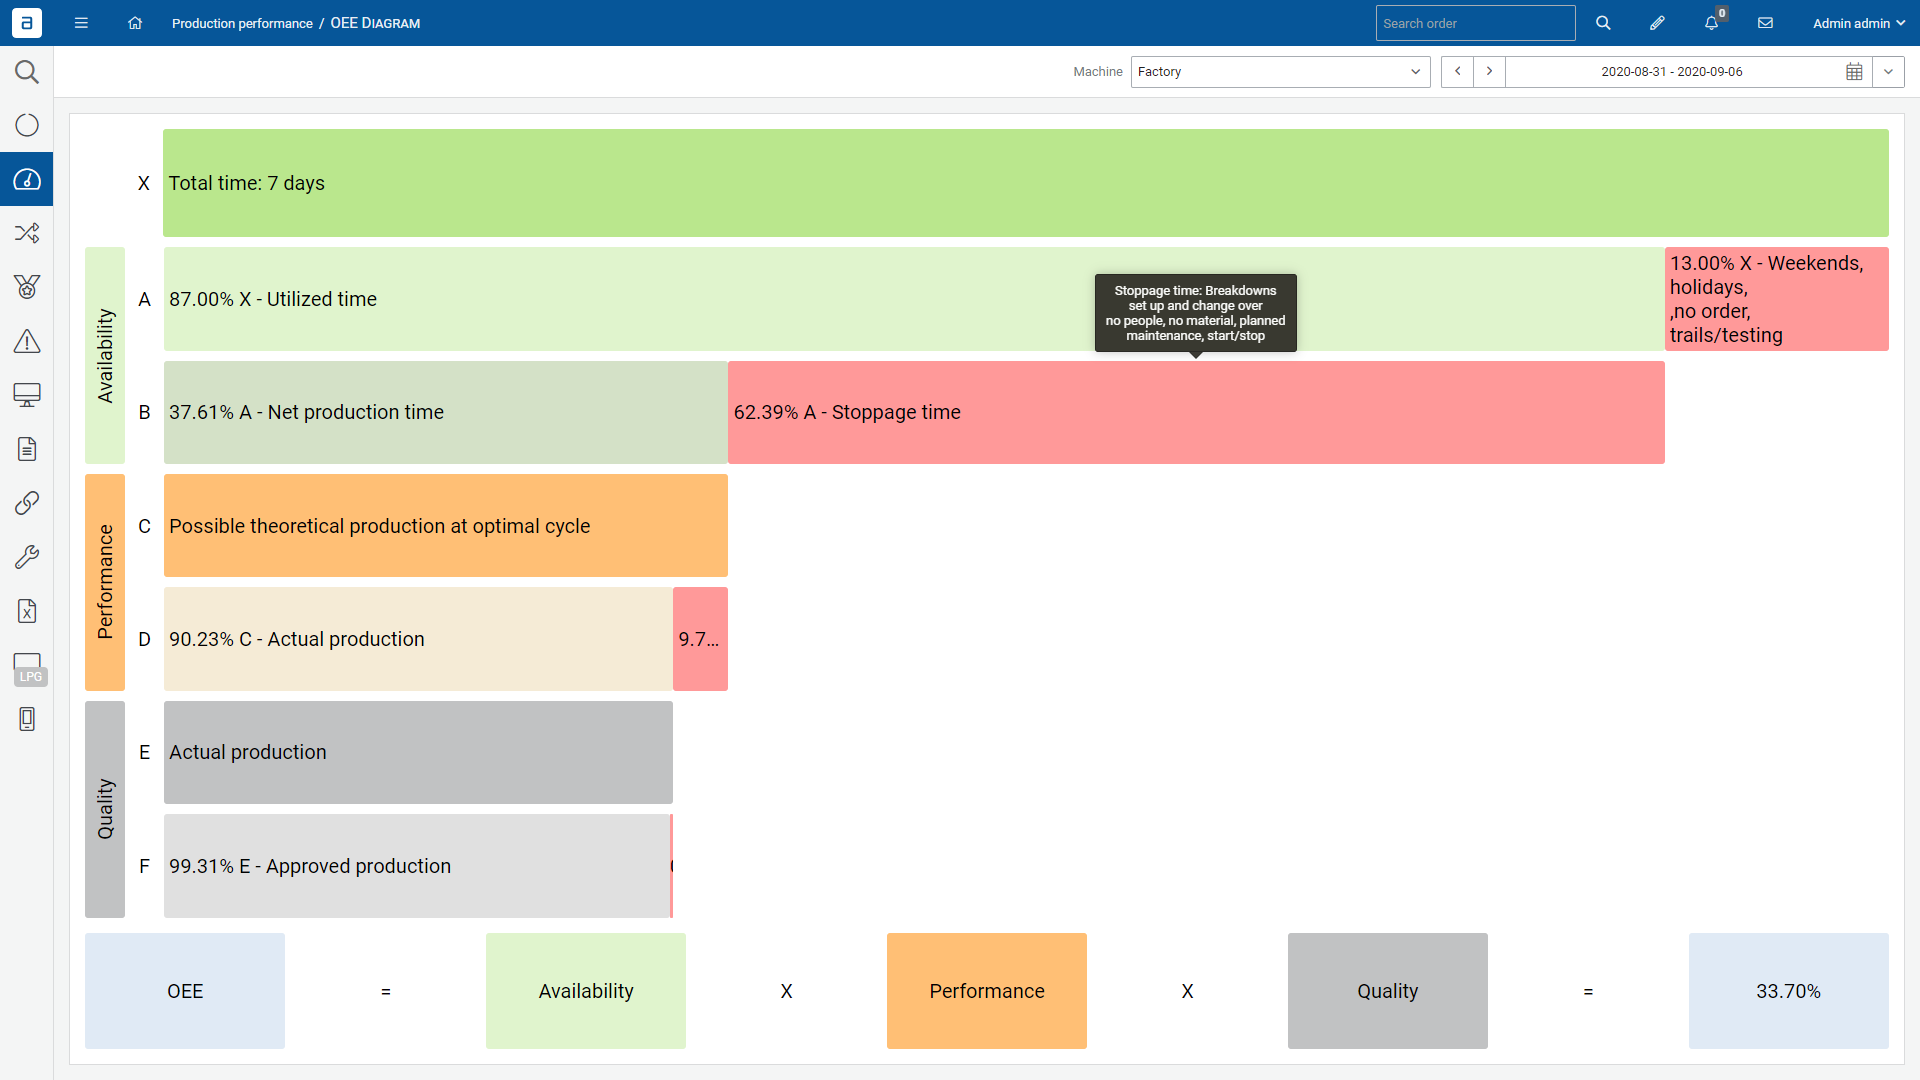The width and height of the screenshot is (1920, 1080).
Task: Open document sidebar icon
Action: (27, 449)
